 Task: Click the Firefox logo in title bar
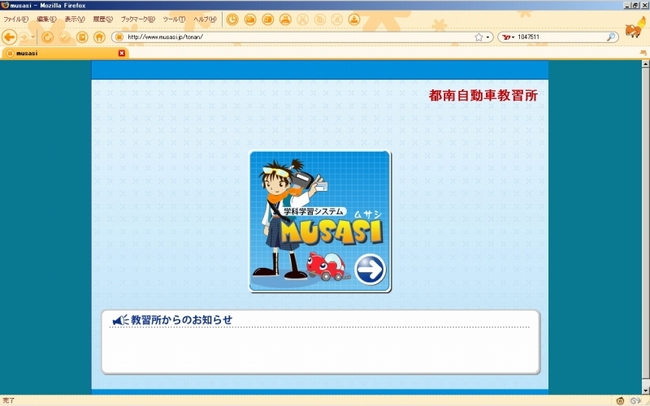pos(5,5)
